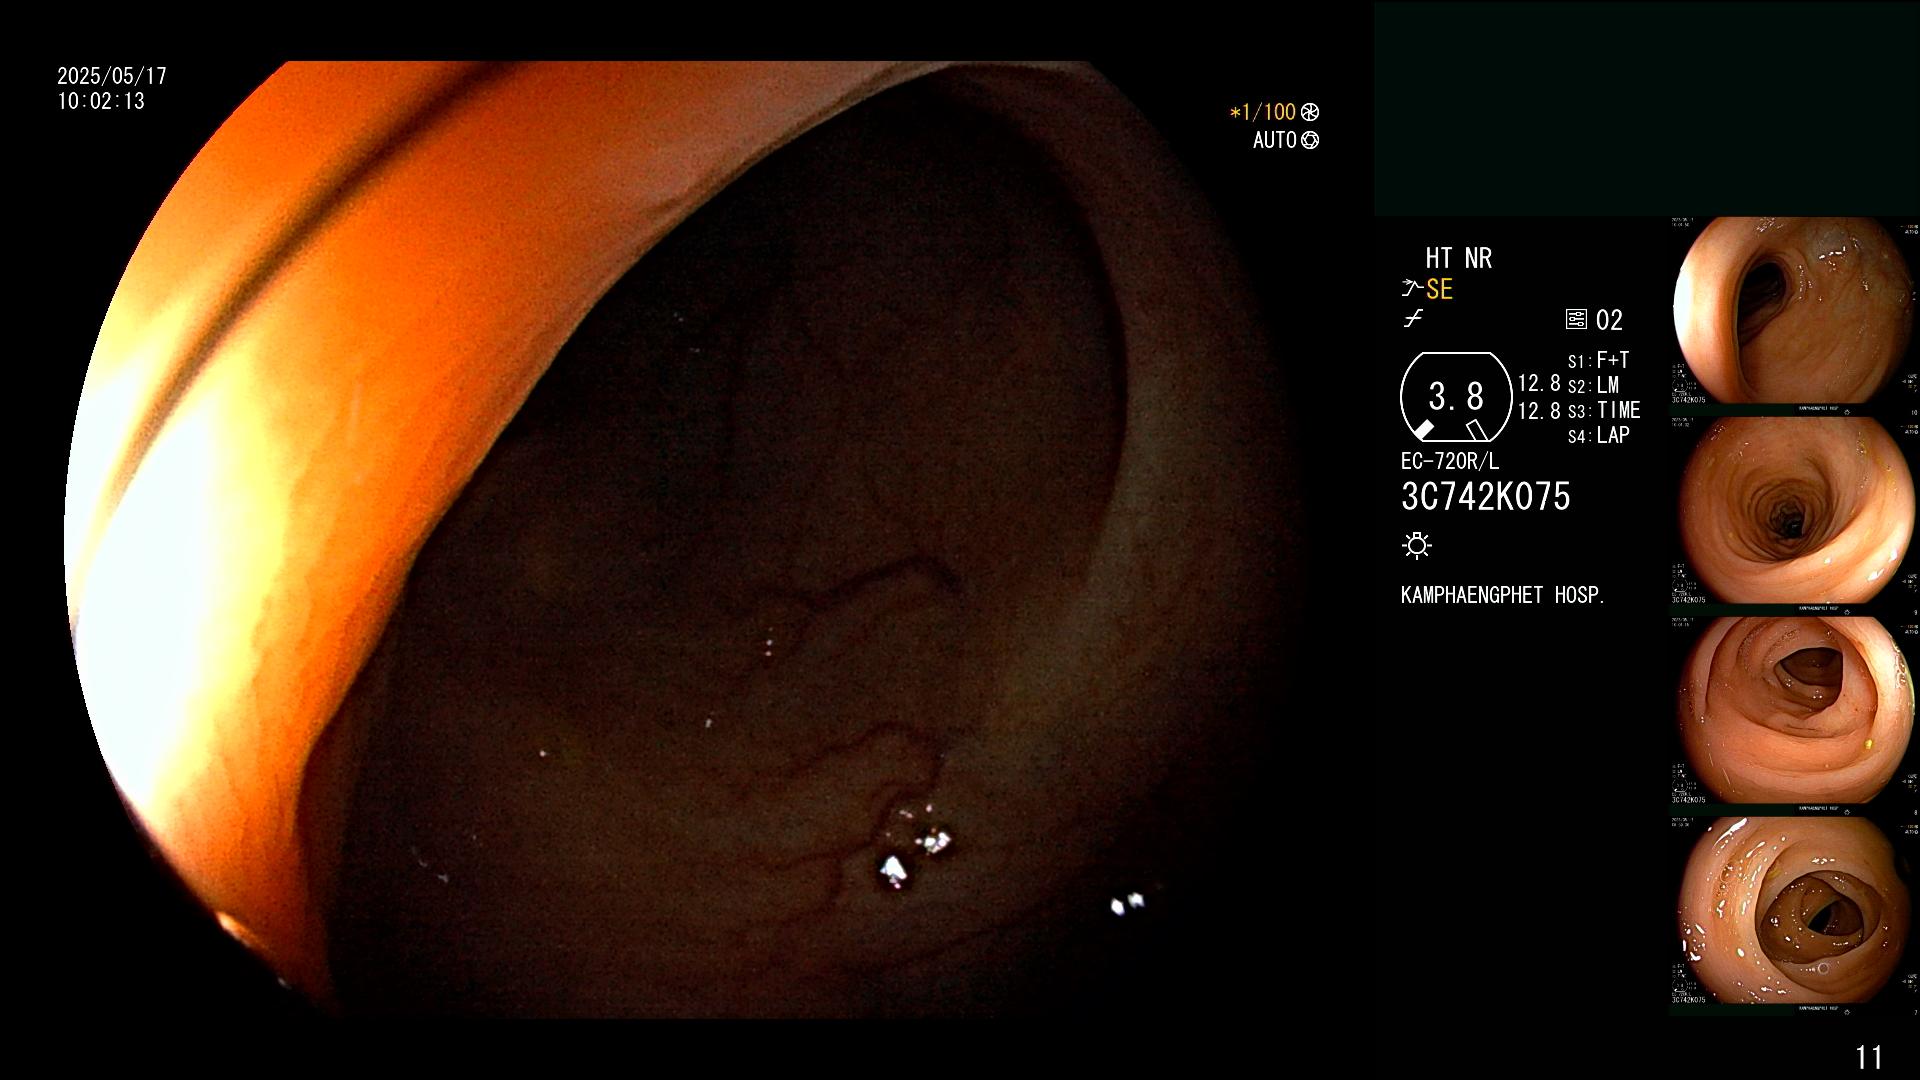1920x1080 pixels.
Task: Click the scope model EC-720R/L
Action: (x=1450, y=461)
